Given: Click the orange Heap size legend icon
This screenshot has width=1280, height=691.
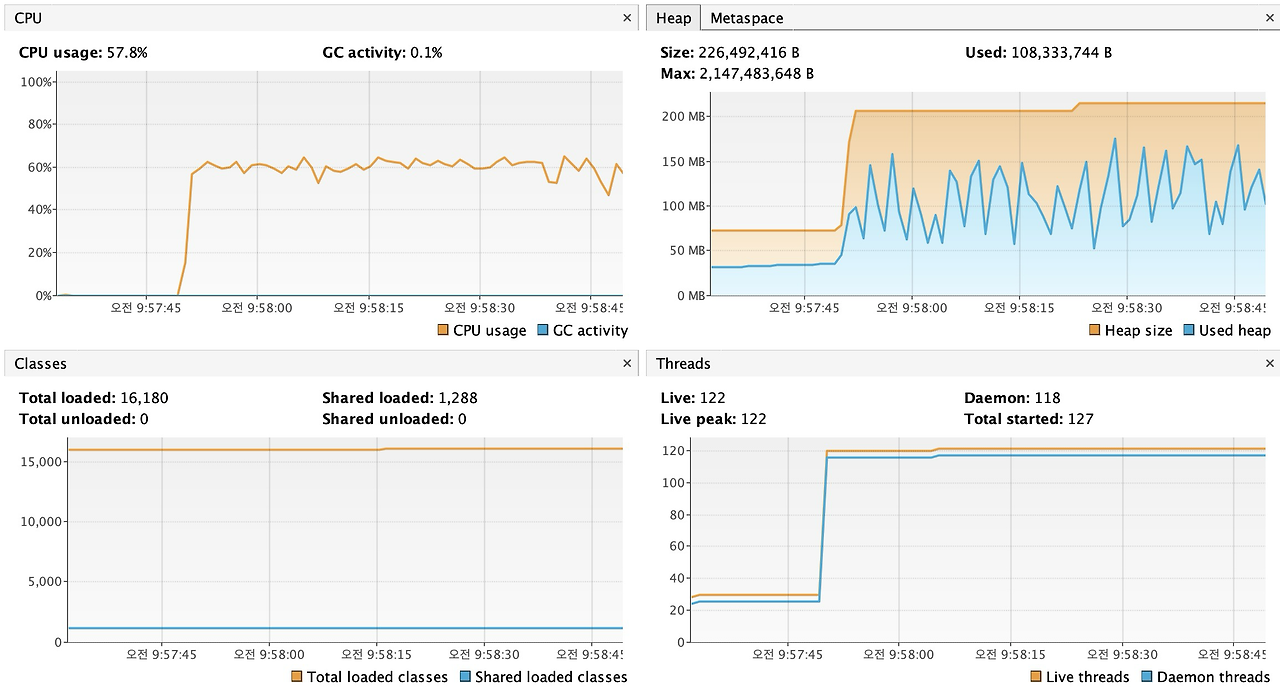Looking at the screenshot, I should [1095, 330].
